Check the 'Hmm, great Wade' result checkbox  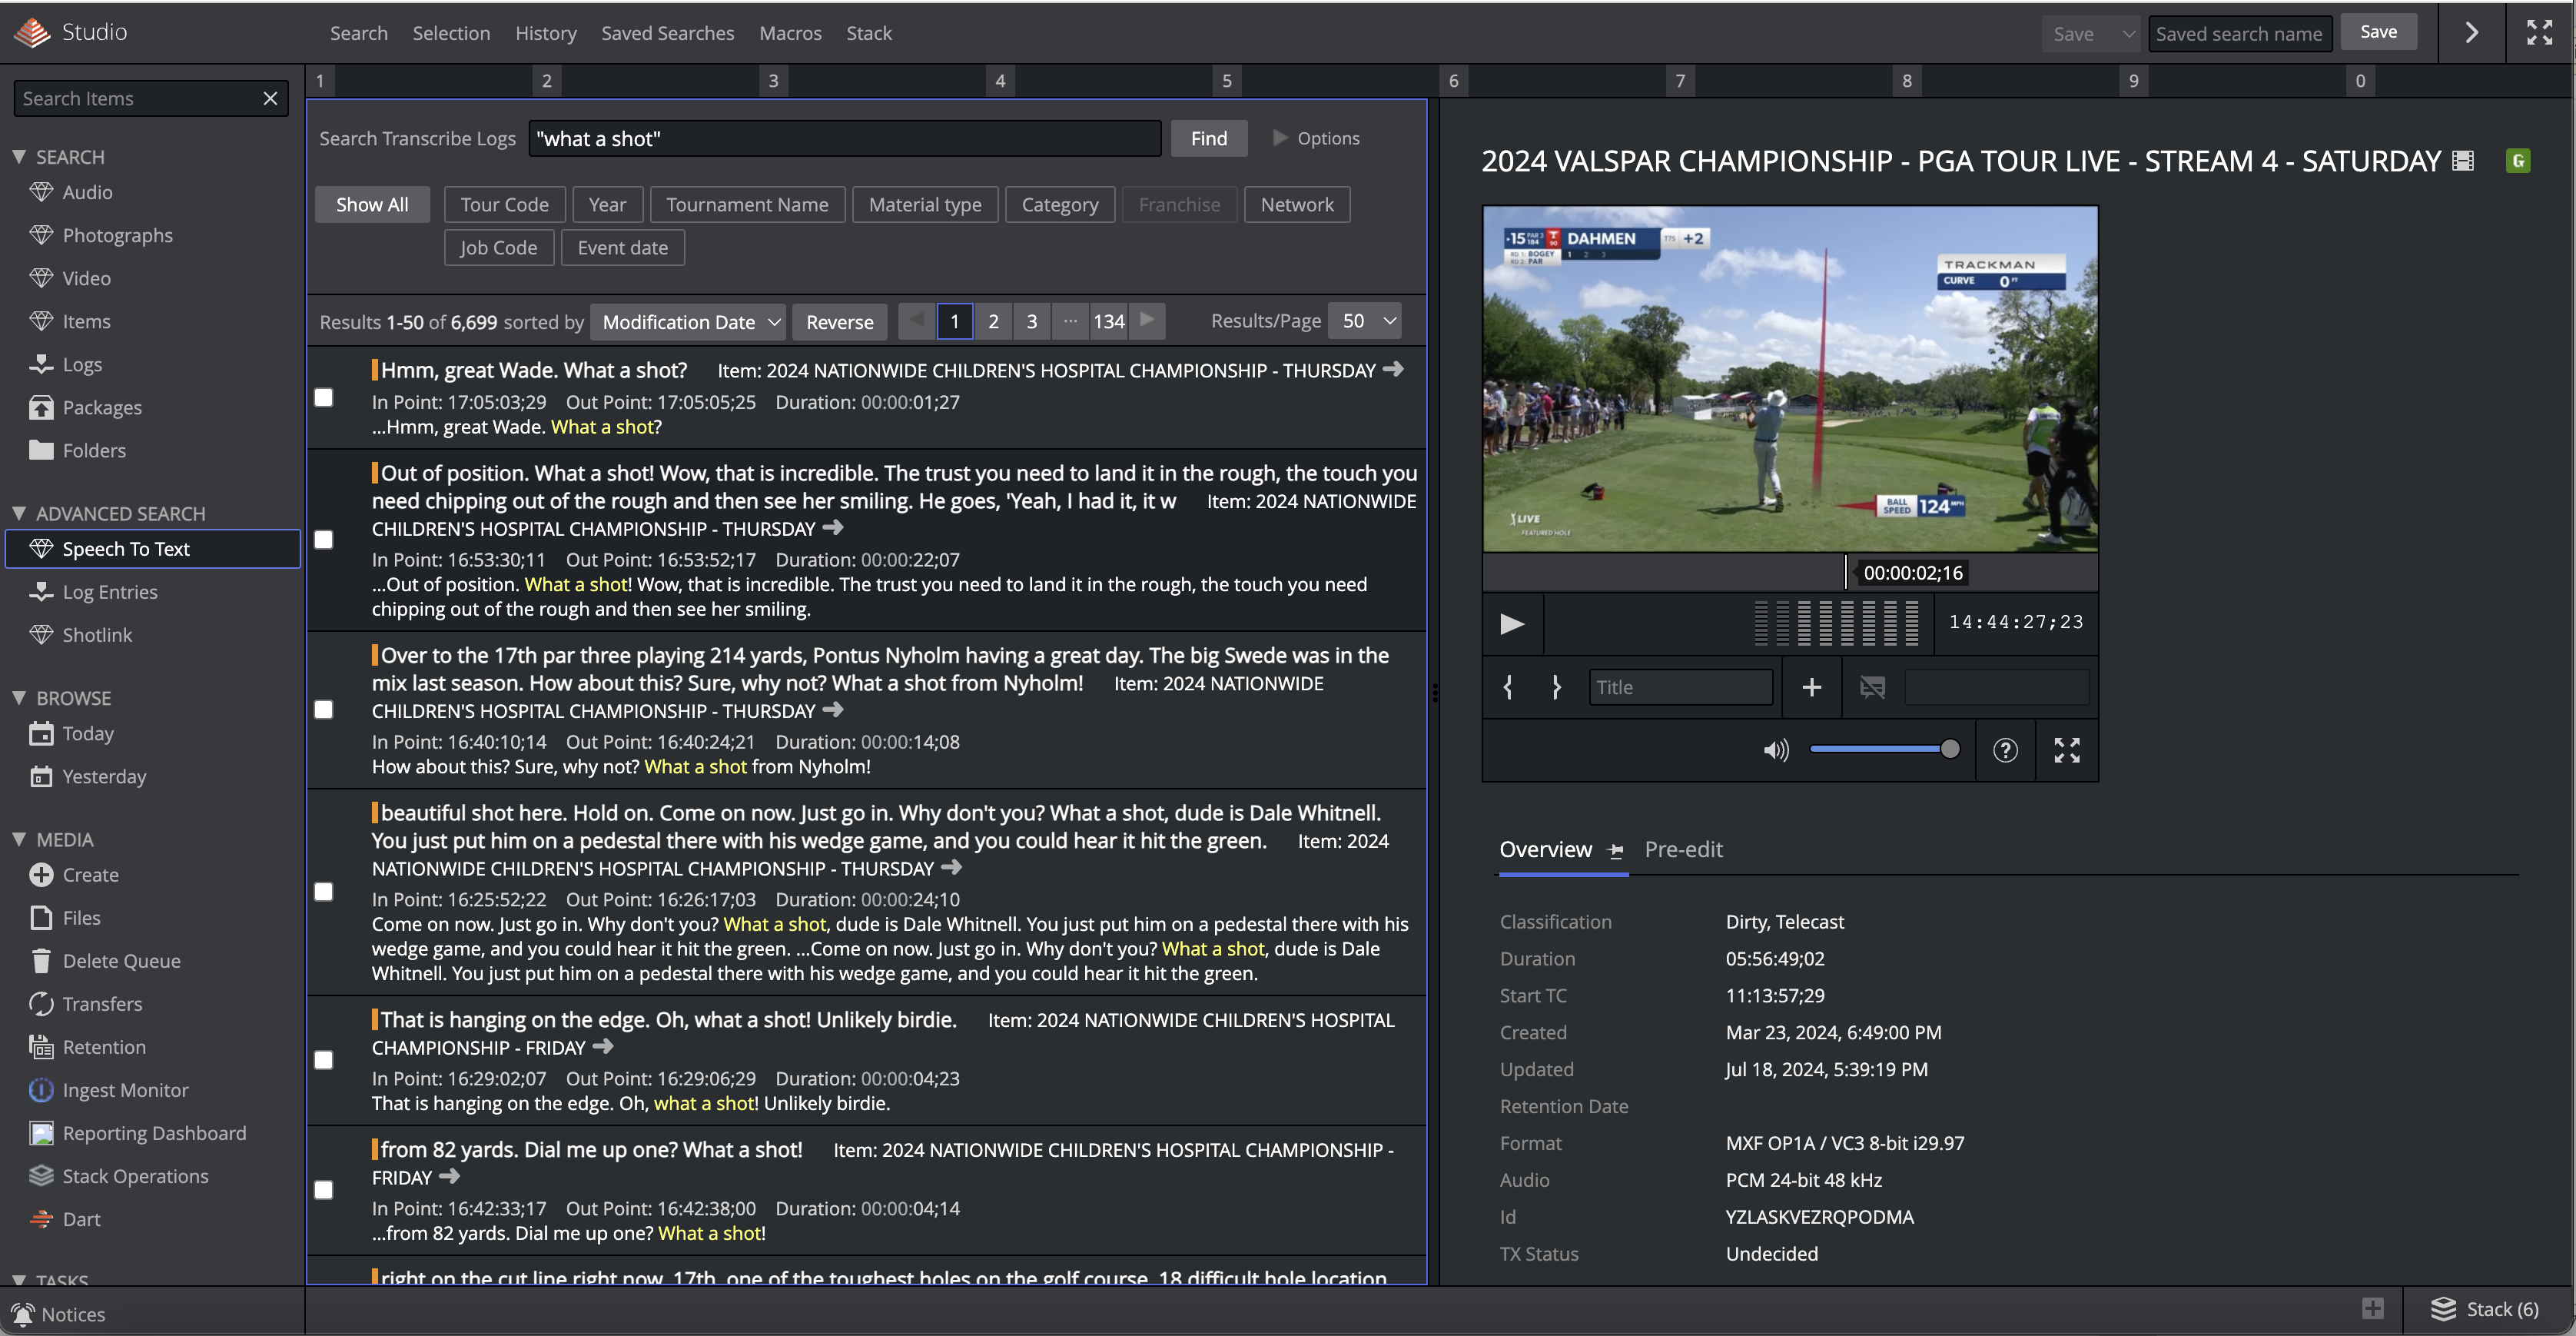click(324, 398)
